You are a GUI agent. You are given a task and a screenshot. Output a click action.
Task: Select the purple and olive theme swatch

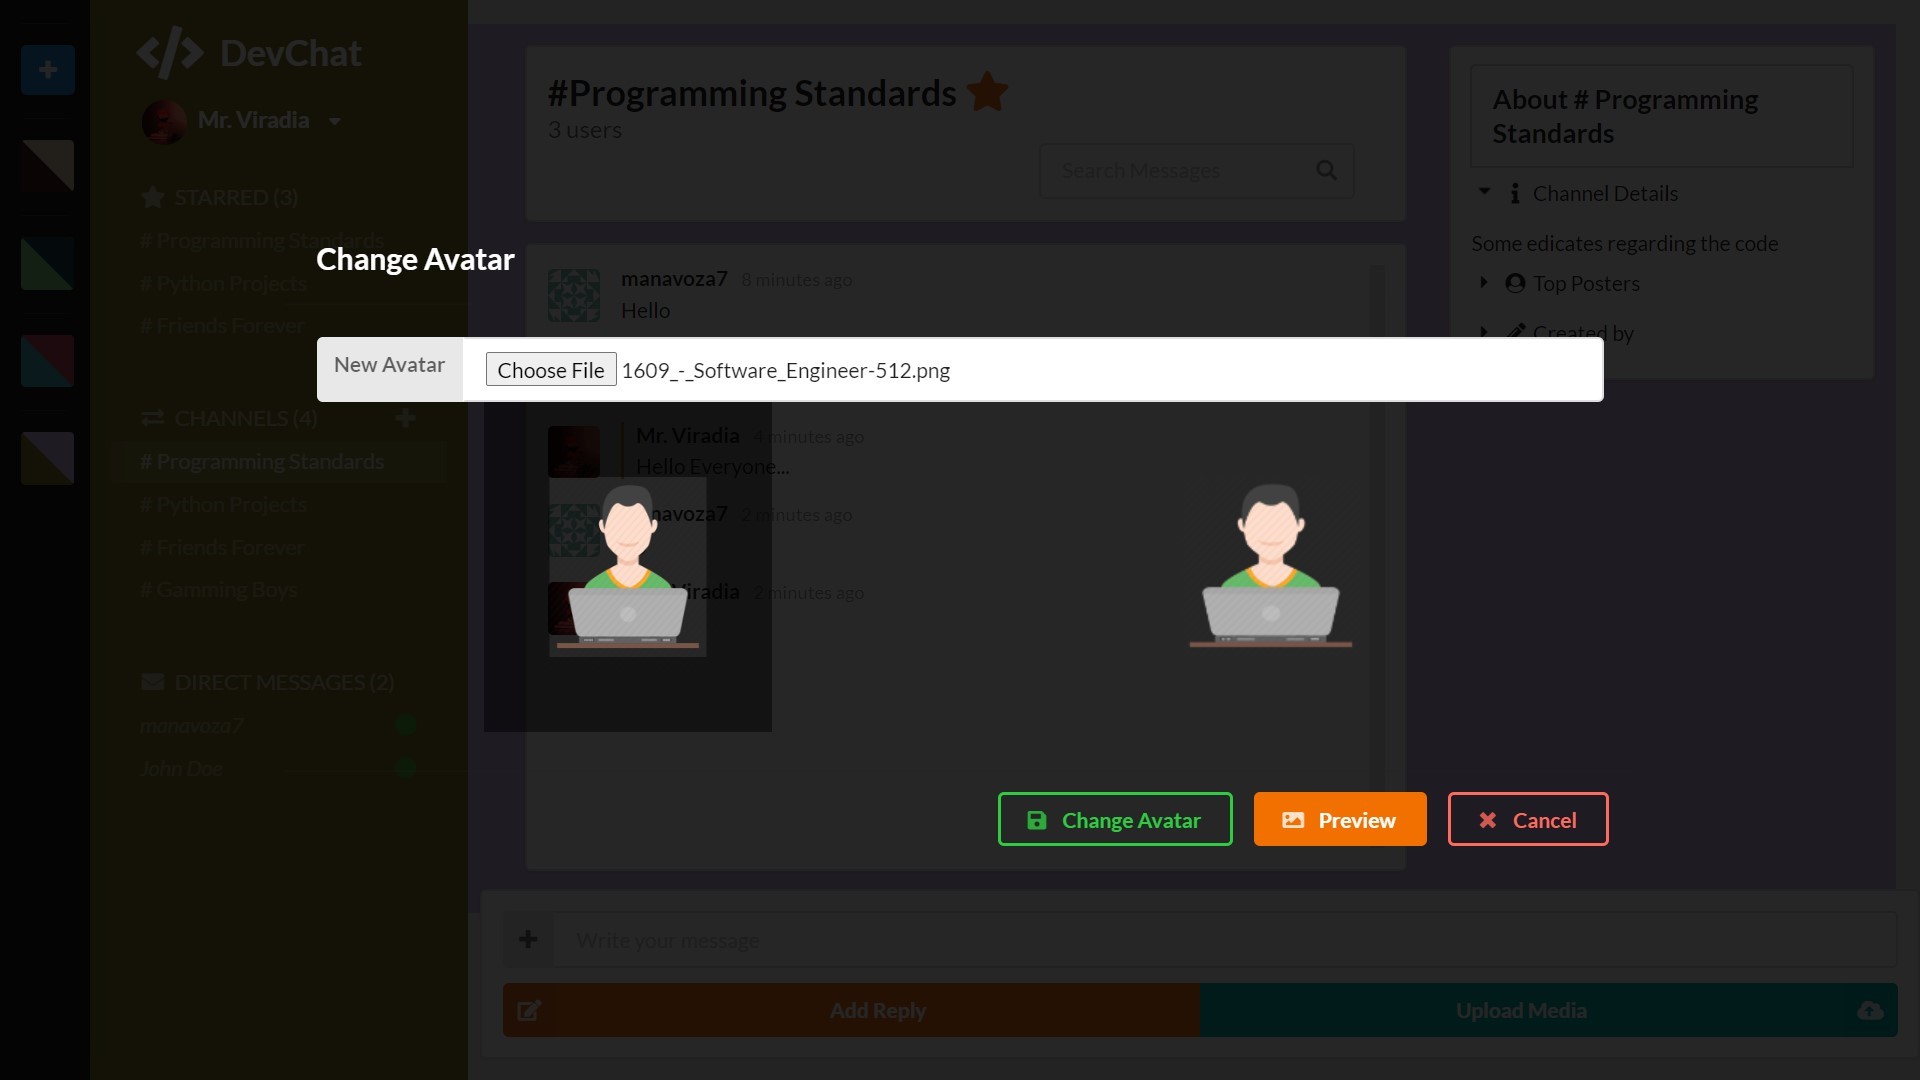click(x=48, y=458)
